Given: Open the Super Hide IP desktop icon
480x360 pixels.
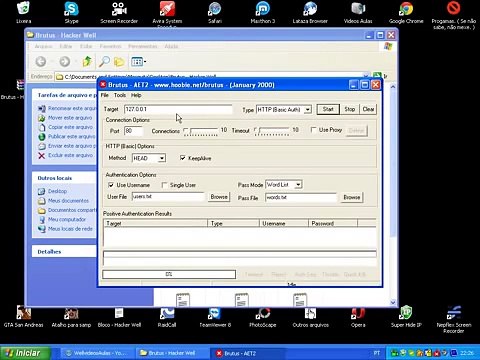Looking at the screenshot, I should click(406, 317).
